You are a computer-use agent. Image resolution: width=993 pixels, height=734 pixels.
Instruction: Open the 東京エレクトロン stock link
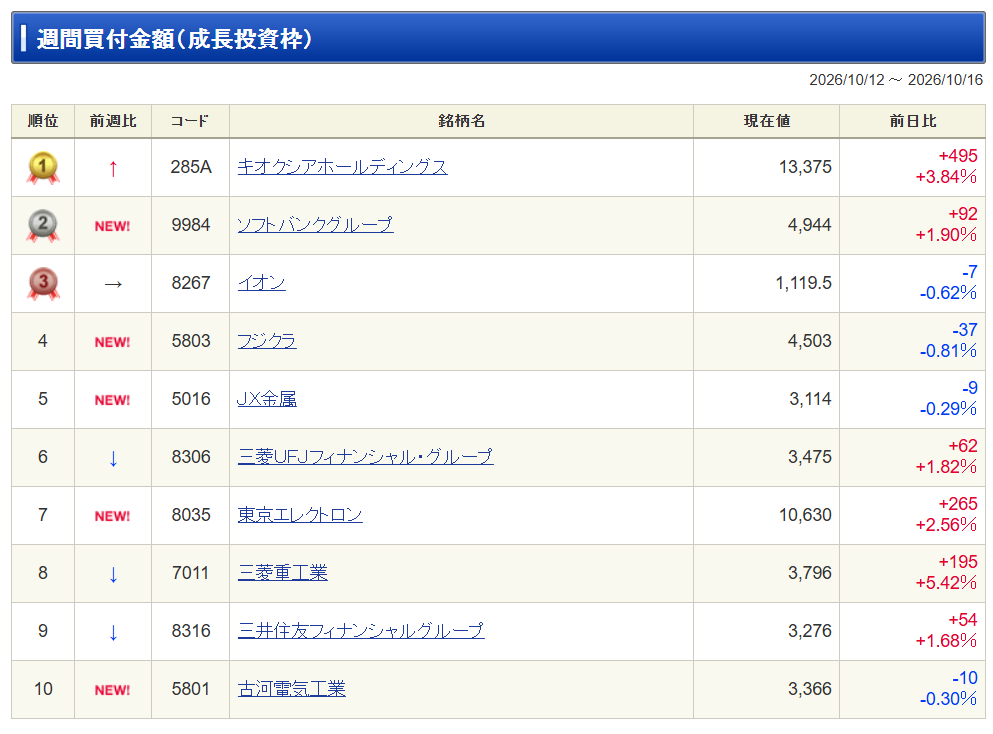tap(300, 515)
